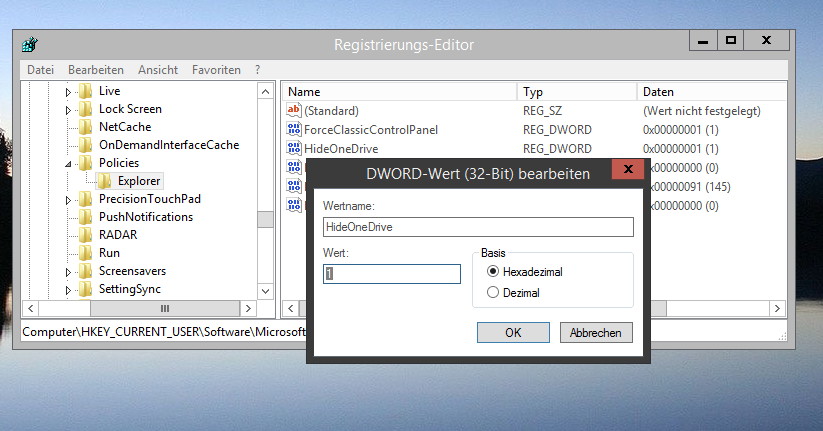Click the values pane scroll left arrow
823x431 pixels.
pyautogui.click(x=291, y=308)
